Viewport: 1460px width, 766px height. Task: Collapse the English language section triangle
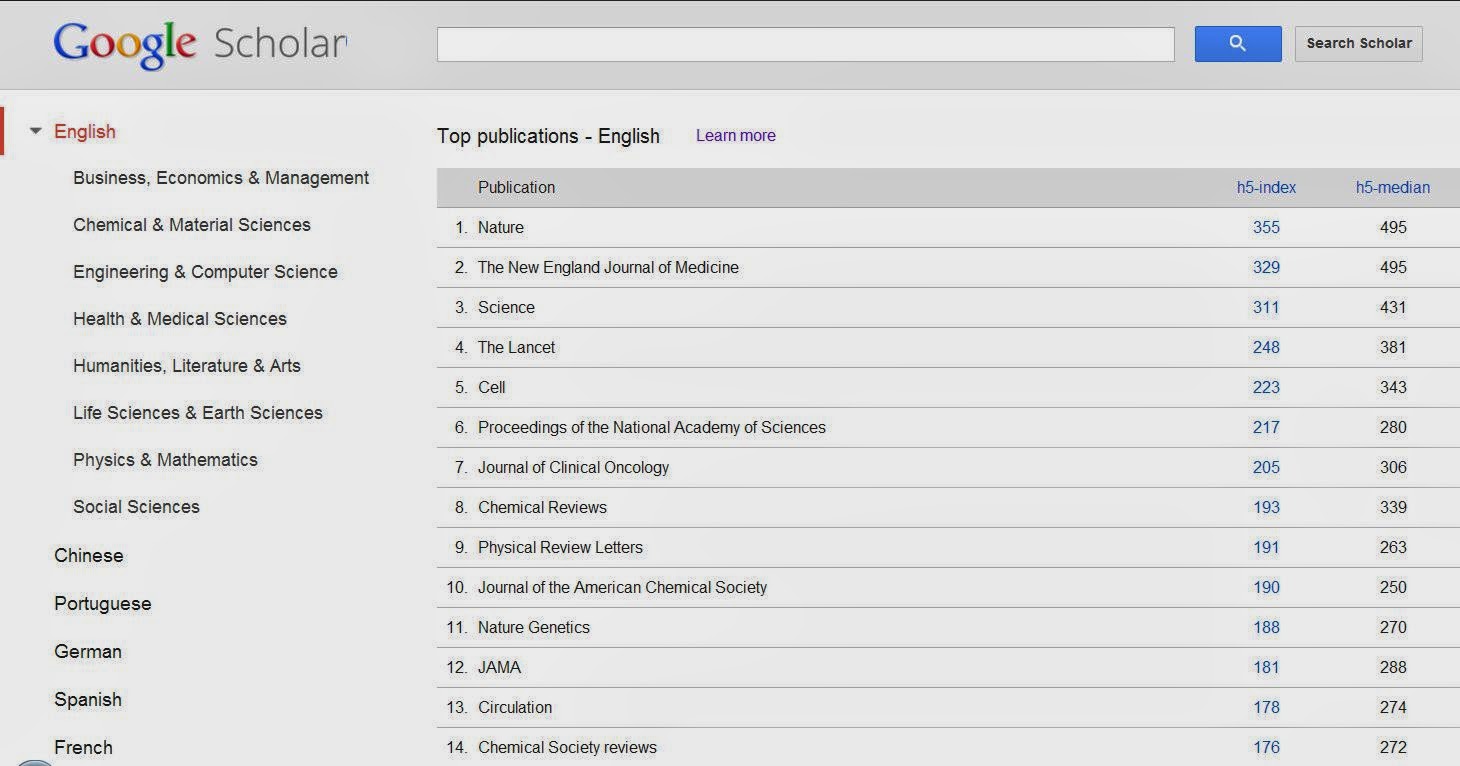click(36, 130)
